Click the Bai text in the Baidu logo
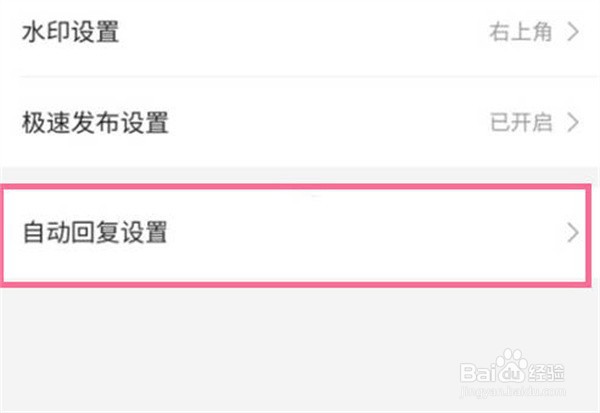This screenshot has width=600, height=413. coord(478,372)
